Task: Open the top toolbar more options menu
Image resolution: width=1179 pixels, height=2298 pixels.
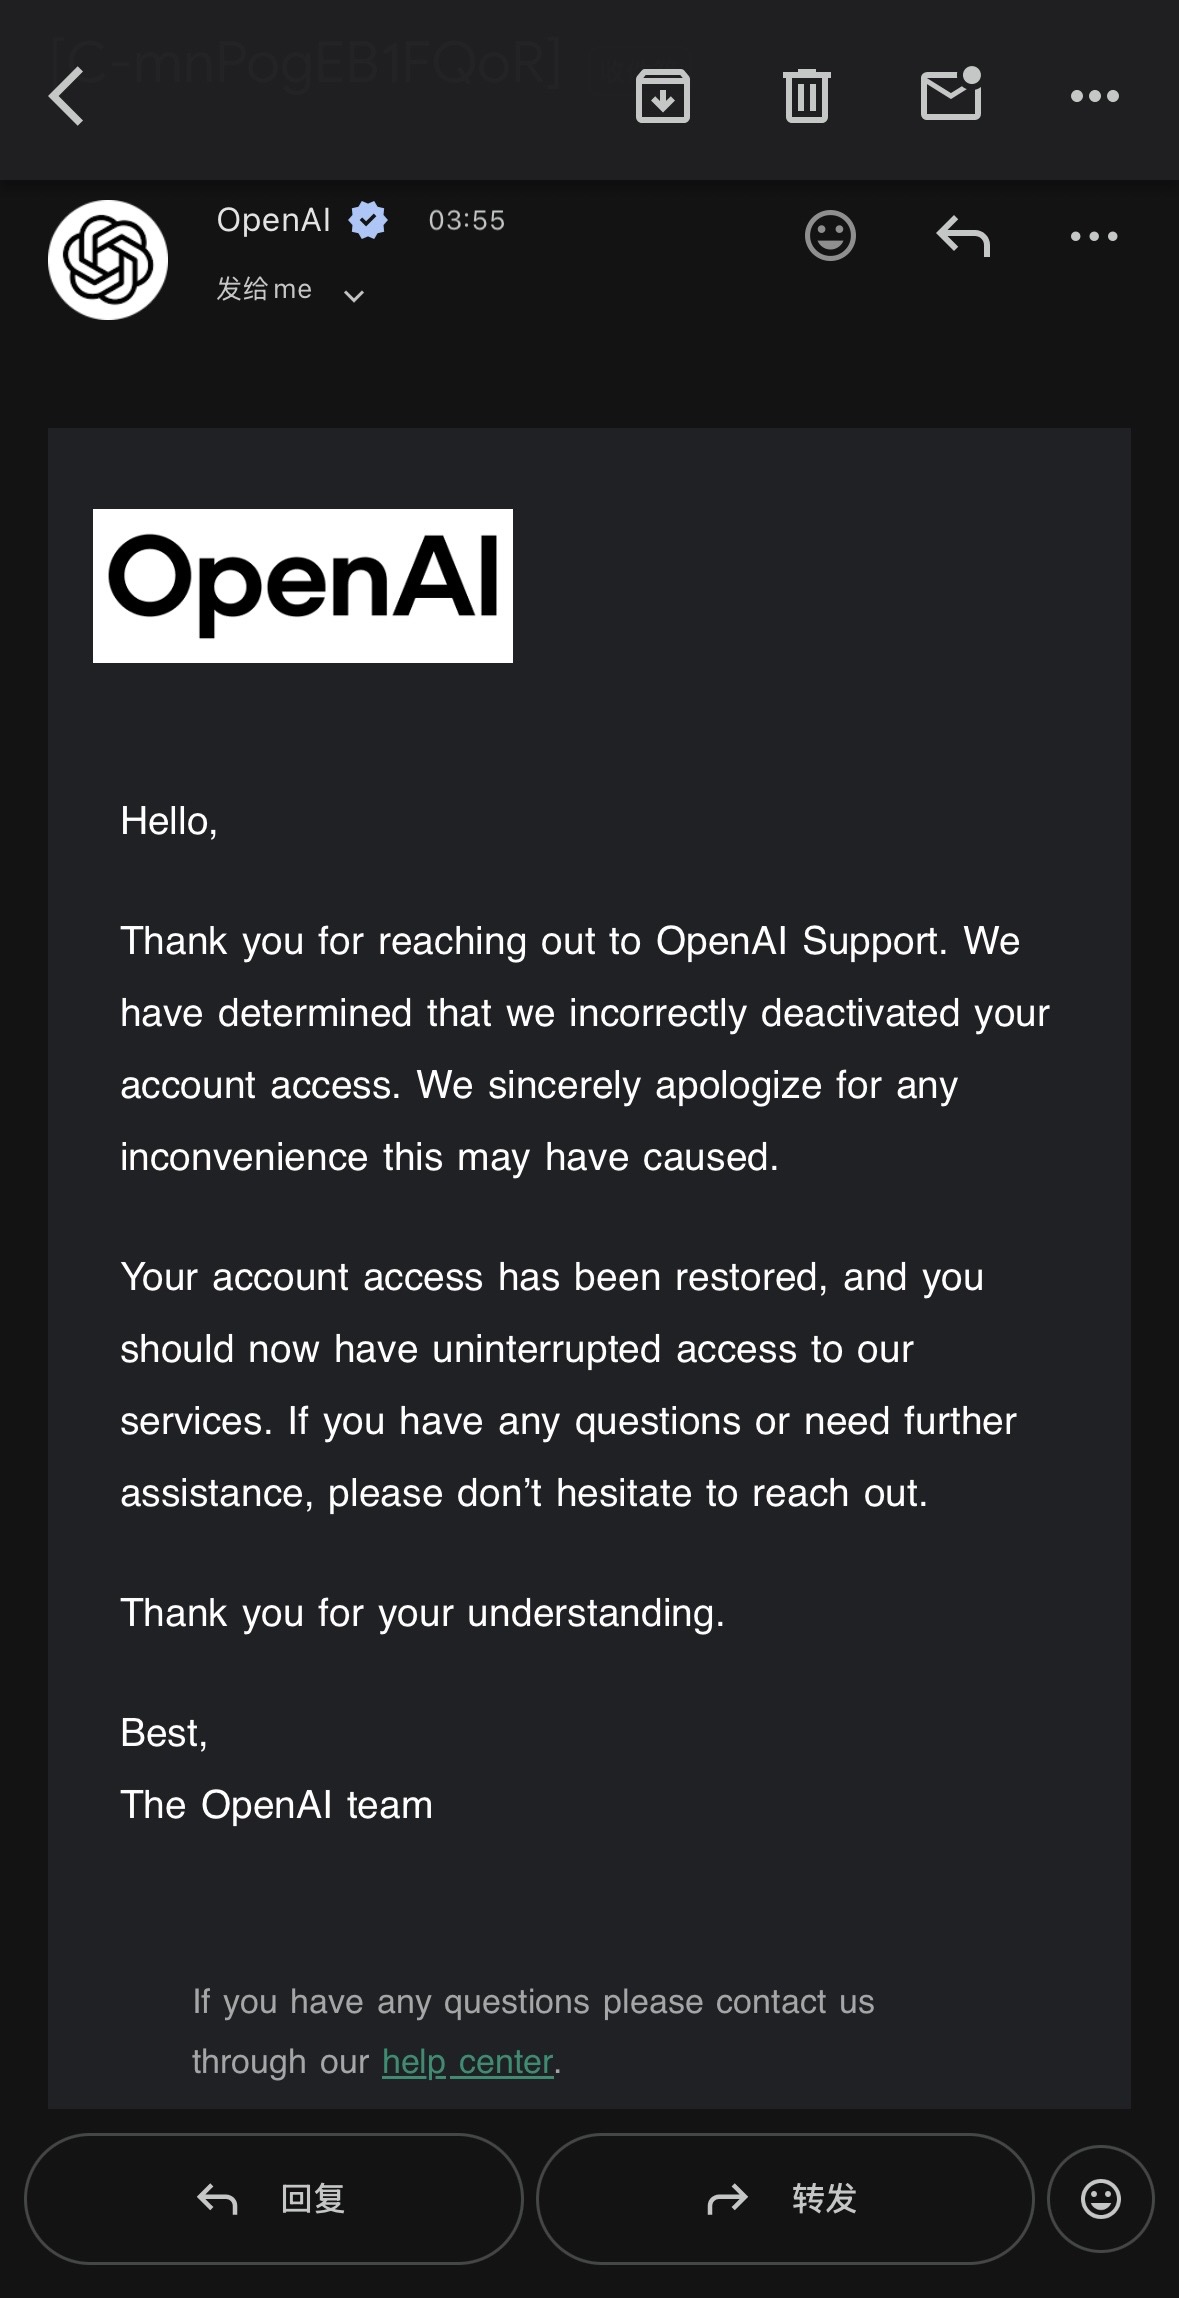Action: [1095, 96]
